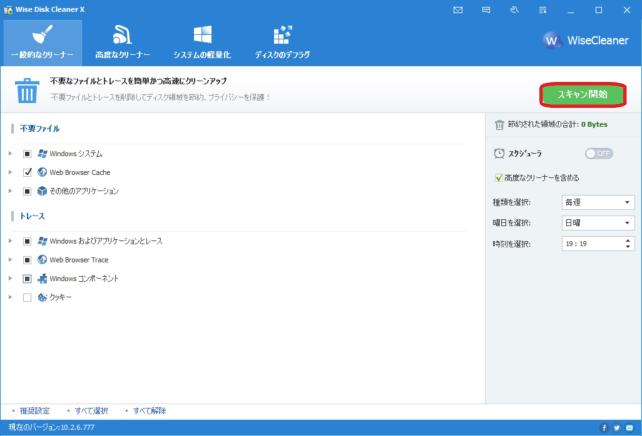Click the Windows およびアプリケーション flag icon
This screenshot has height=436, width=642.
[42, 241]
